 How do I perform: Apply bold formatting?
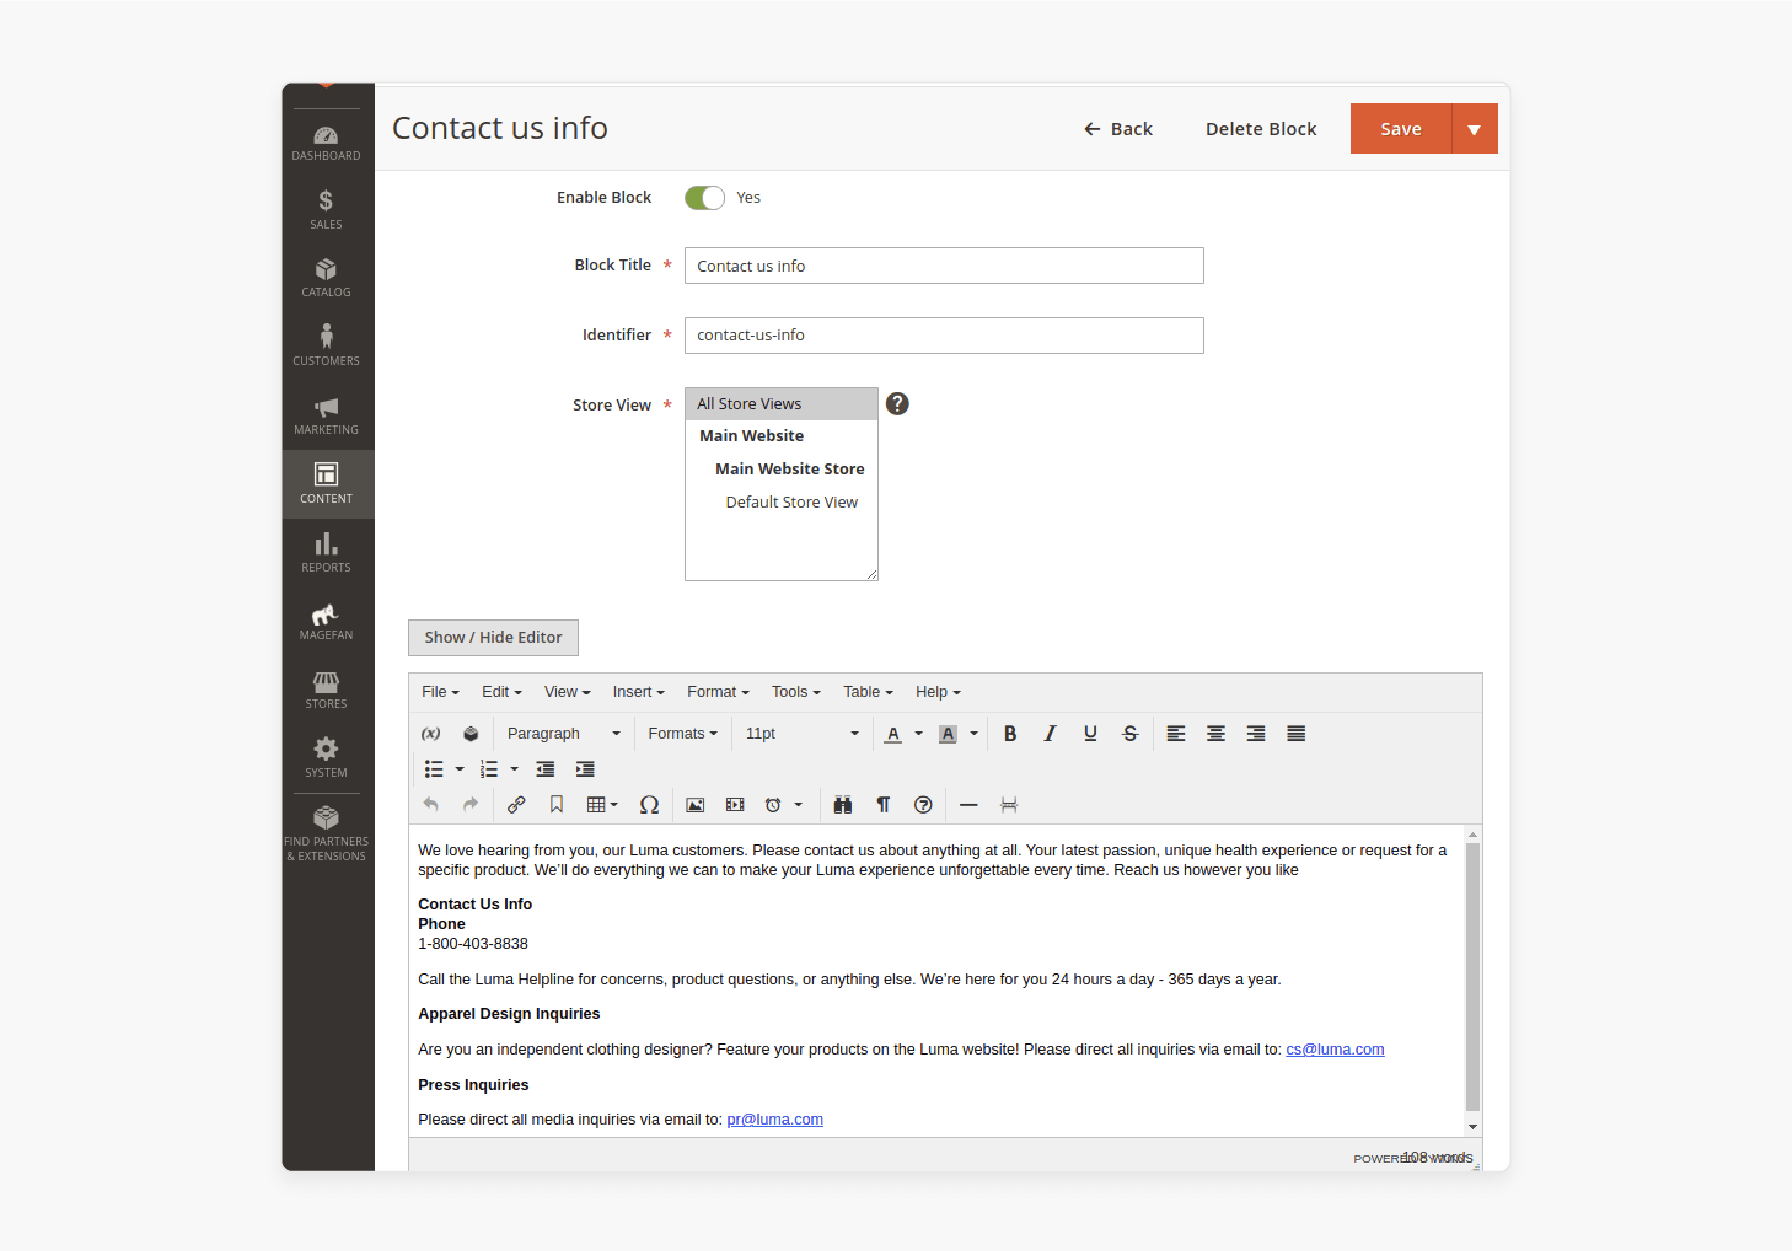tap(1010, 733)
